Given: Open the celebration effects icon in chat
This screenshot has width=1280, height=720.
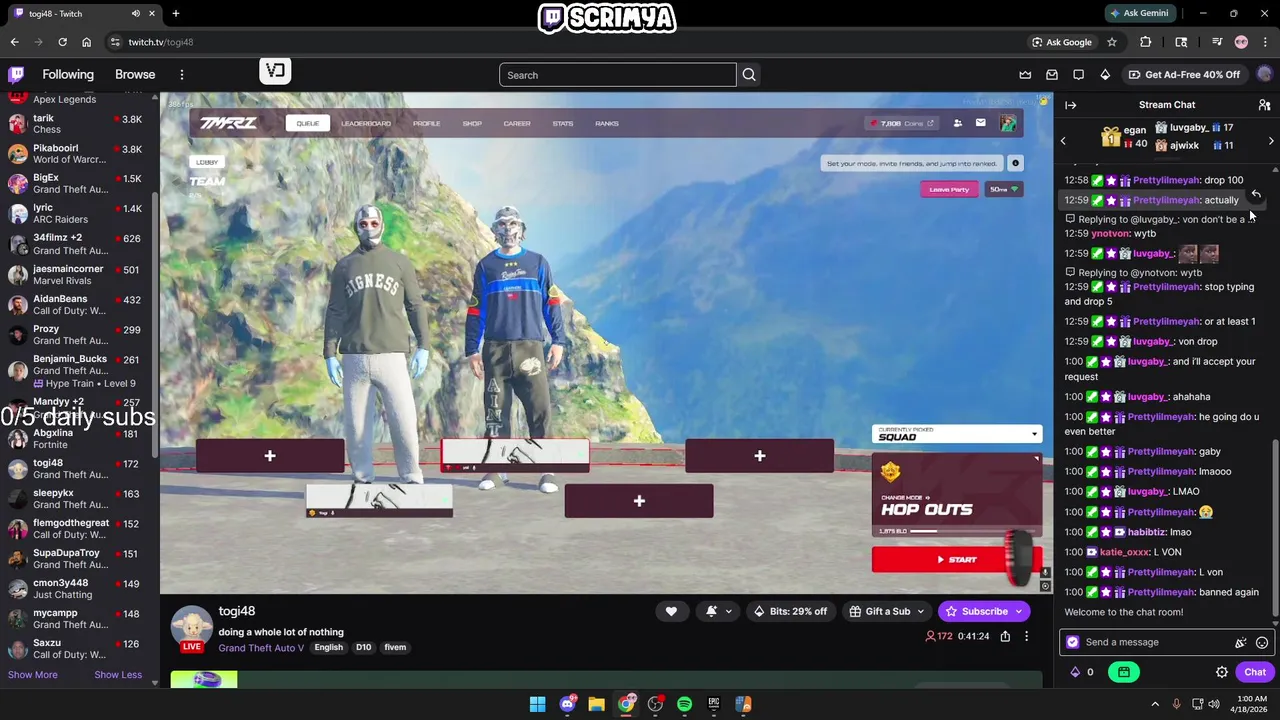Looking at the screenshot, I should [1241, 642].
